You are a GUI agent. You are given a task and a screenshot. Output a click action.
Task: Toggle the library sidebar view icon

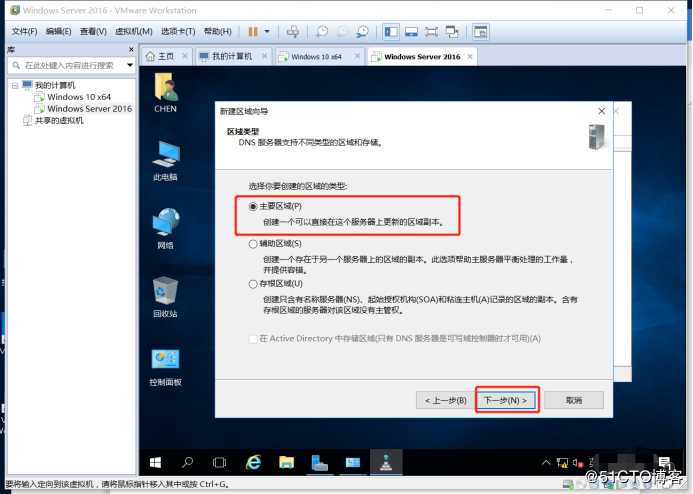point(391,32)
